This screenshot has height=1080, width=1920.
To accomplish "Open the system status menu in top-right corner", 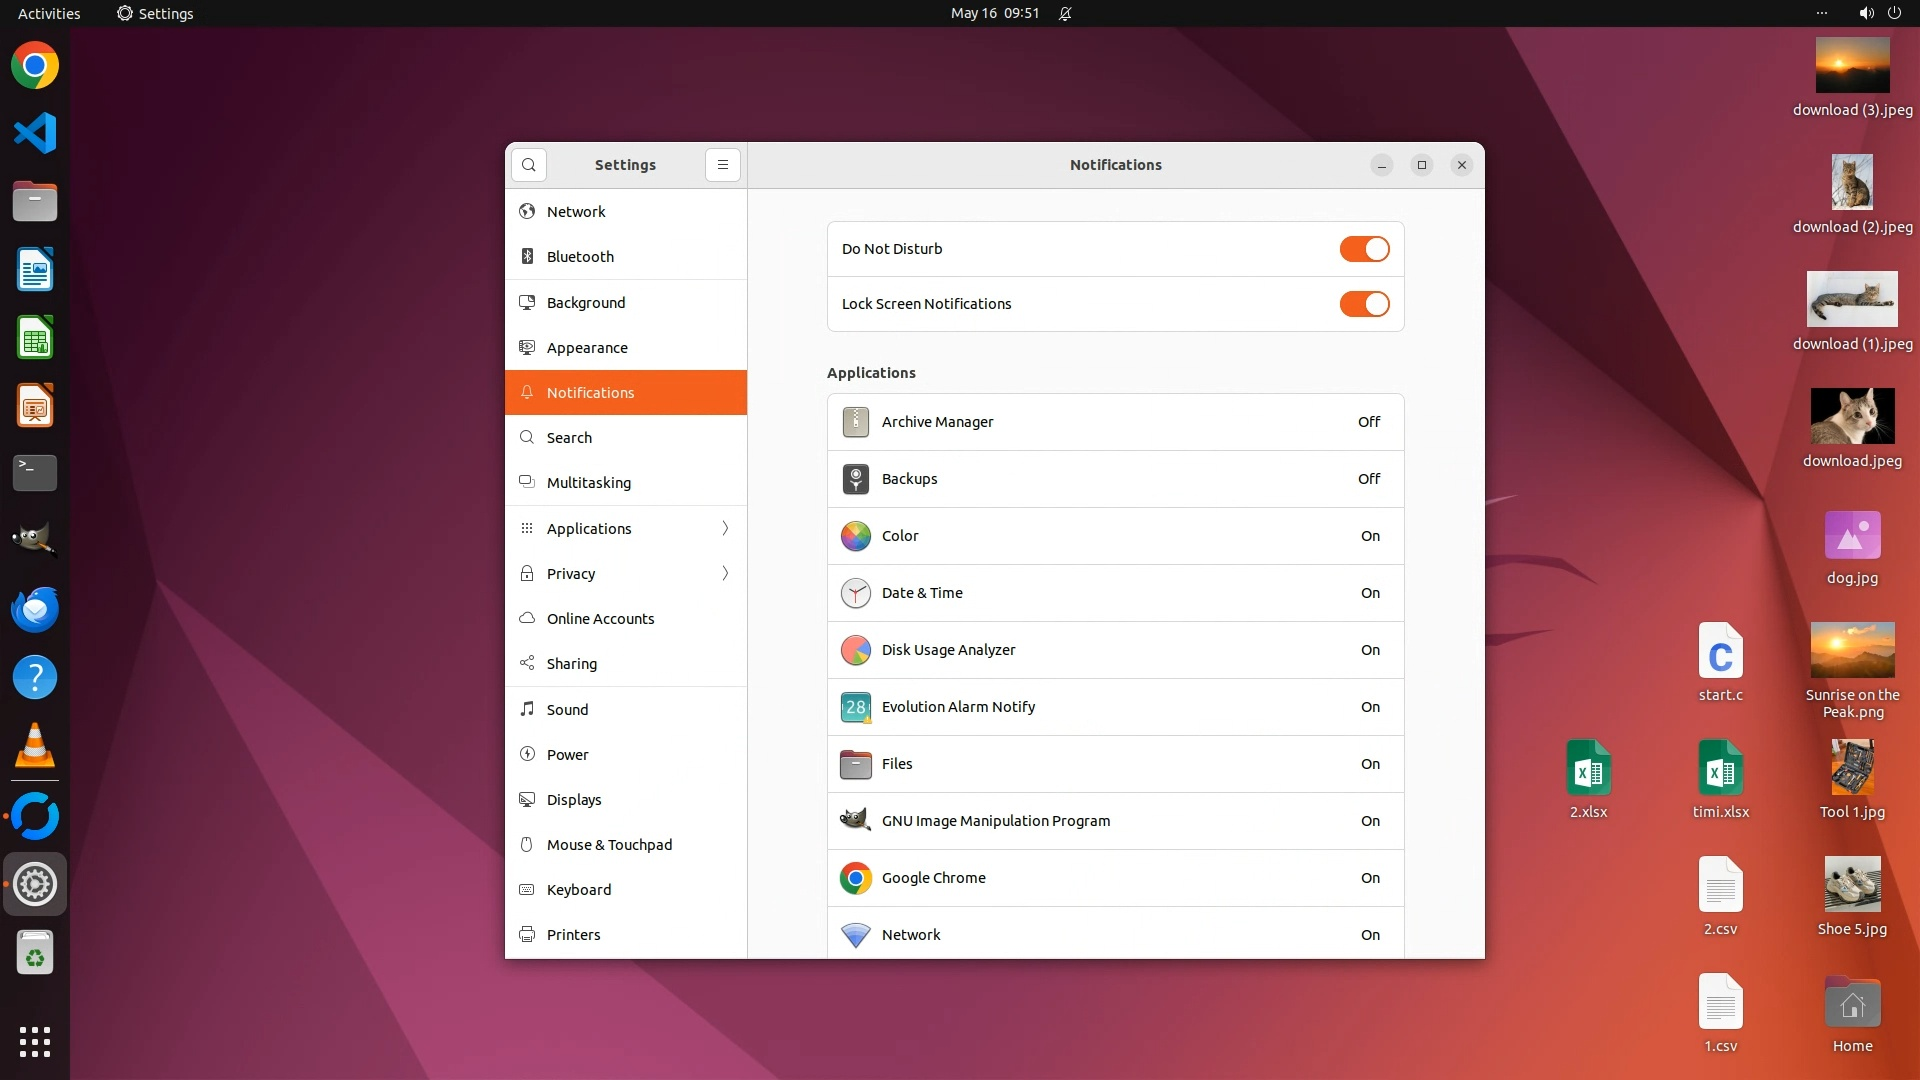I will [x=1879, y=14].
